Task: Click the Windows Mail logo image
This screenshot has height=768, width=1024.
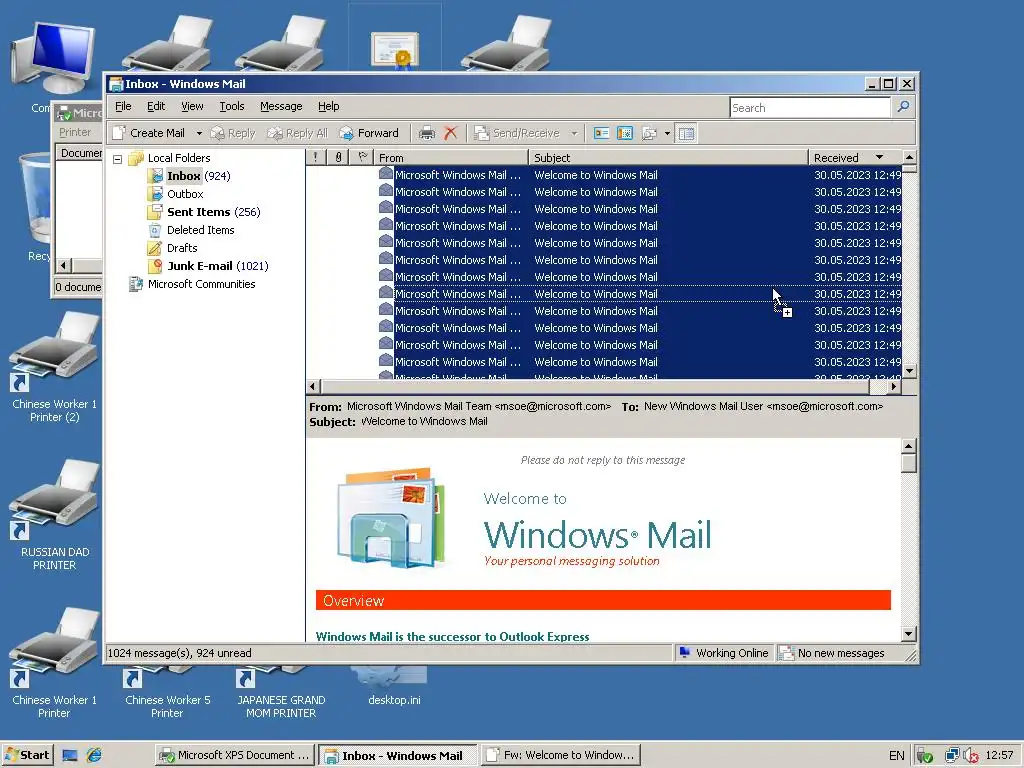Action: 391,517
